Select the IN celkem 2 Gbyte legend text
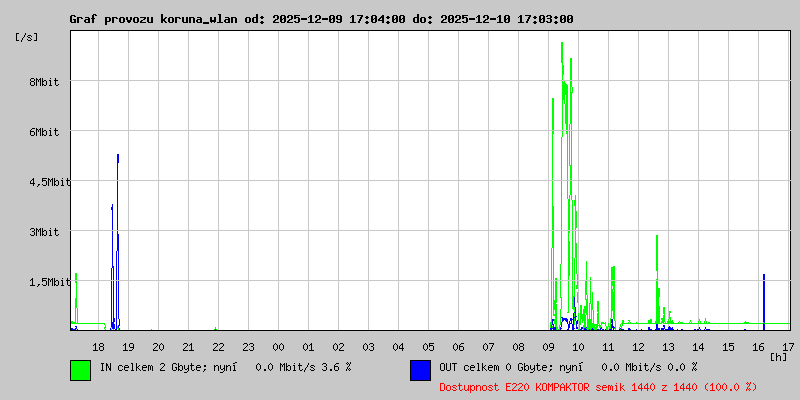The width and height of the screenshot is (800, 400). point(226,367)
